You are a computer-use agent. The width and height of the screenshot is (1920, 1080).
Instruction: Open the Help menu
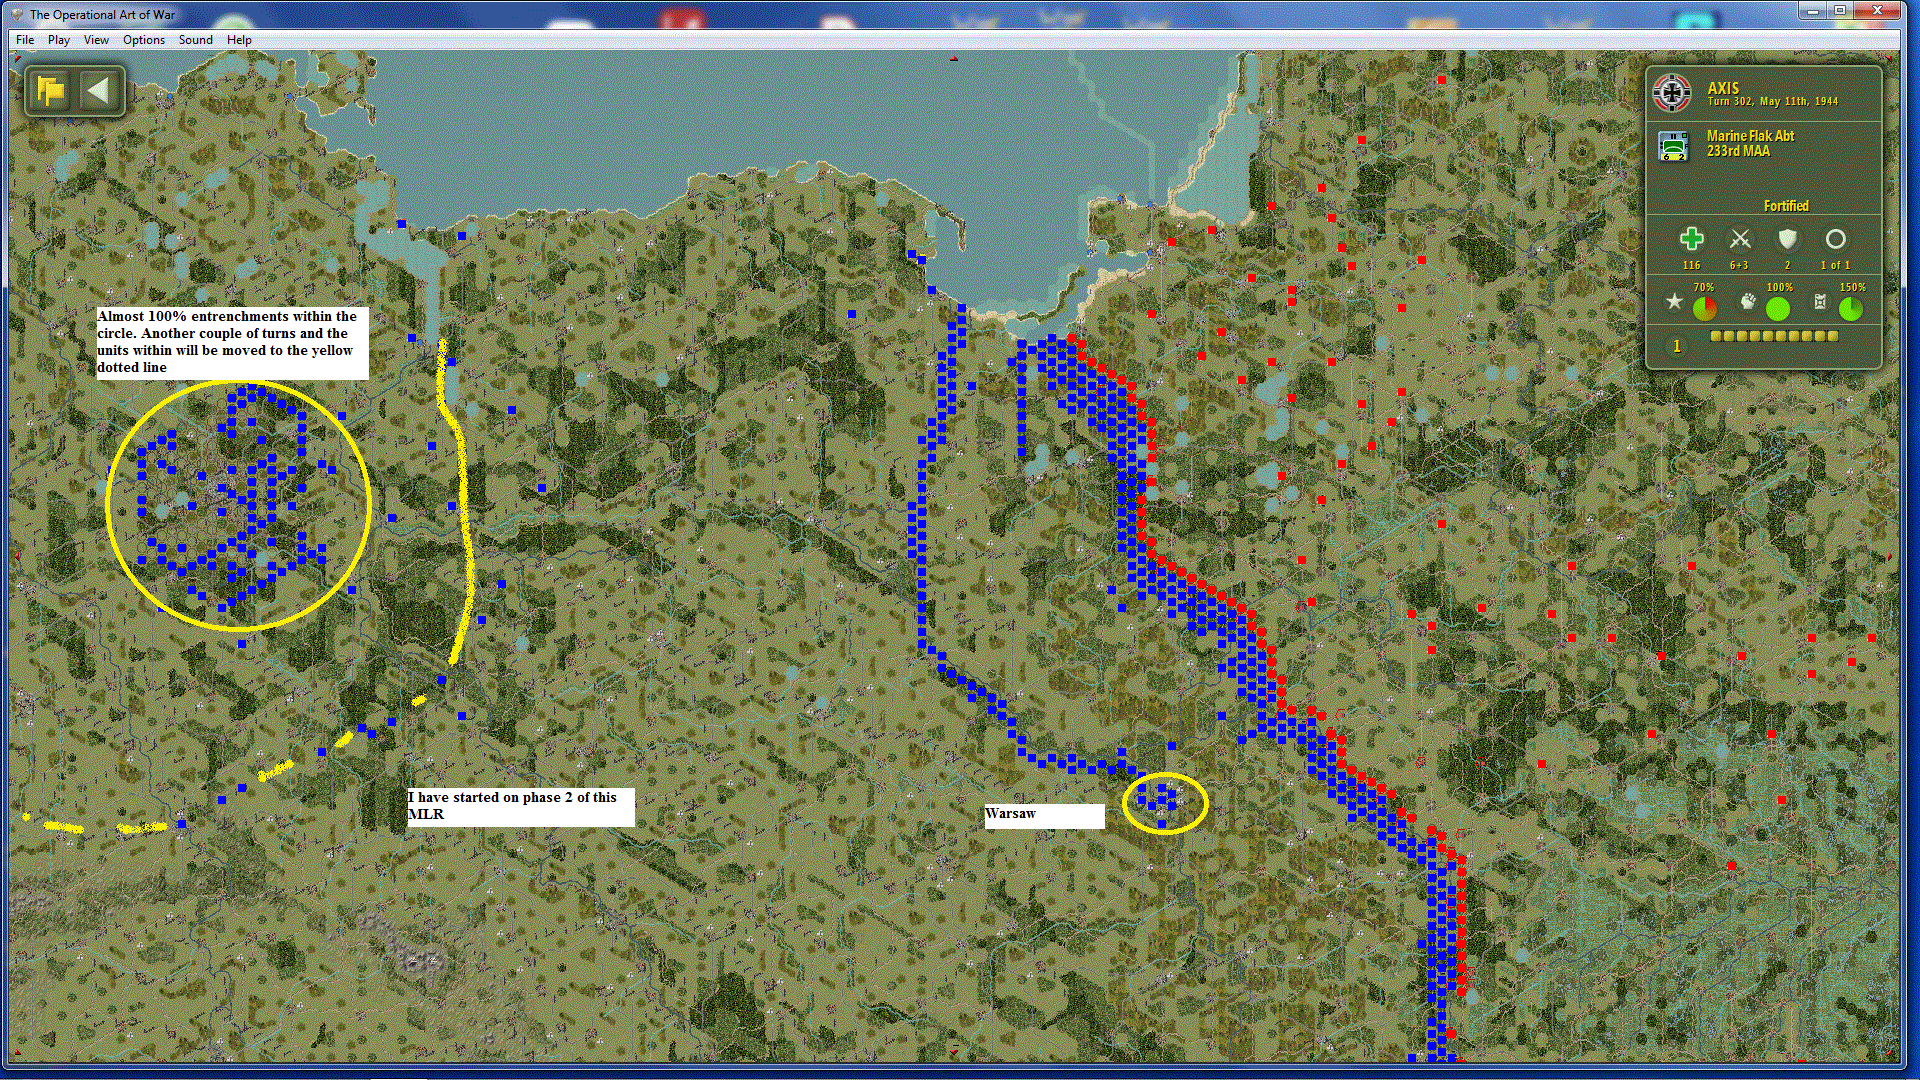pos(239,40)
